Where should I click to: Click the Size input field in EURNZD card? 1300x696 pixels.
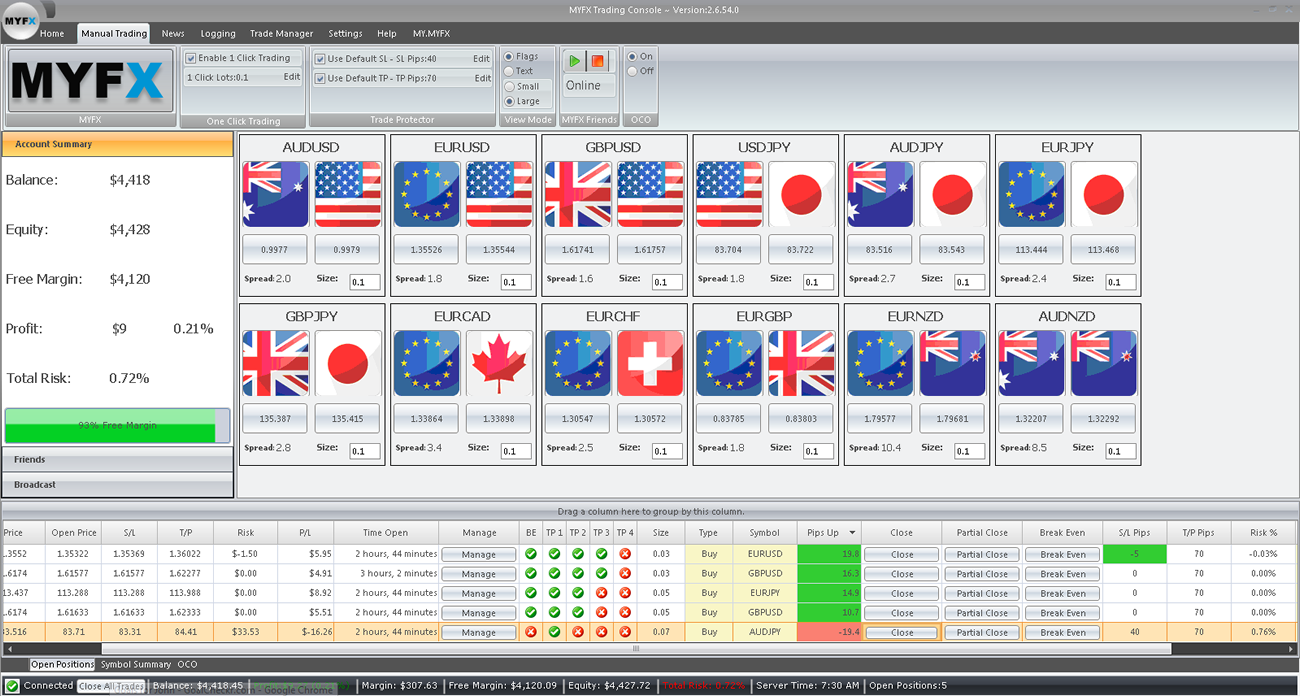coord(970,451)
